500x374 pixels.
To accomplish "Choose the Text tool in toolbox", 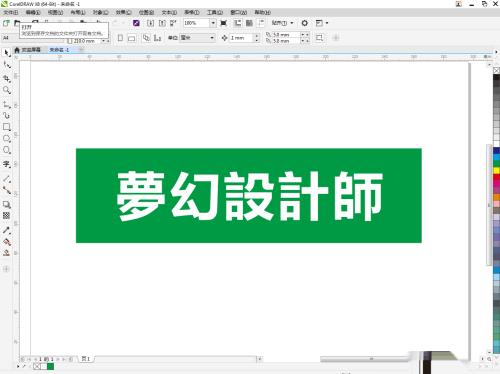I will (6, 164).
